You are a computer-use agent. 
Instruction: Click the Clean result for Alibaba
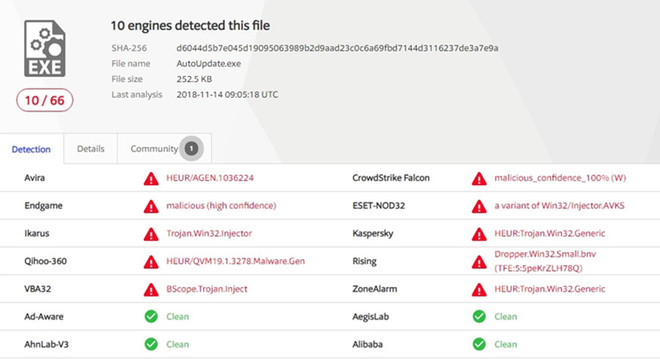click(506, 344)
